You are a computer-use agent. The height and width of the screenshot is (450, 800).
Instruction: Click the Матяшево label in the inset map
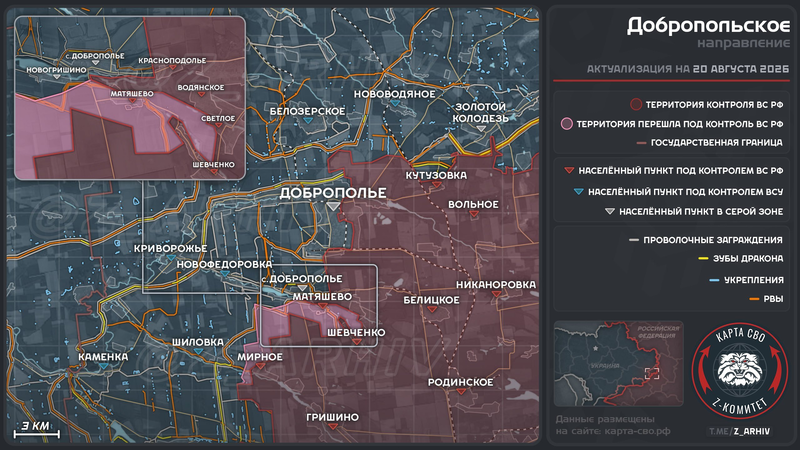point(132,94)
